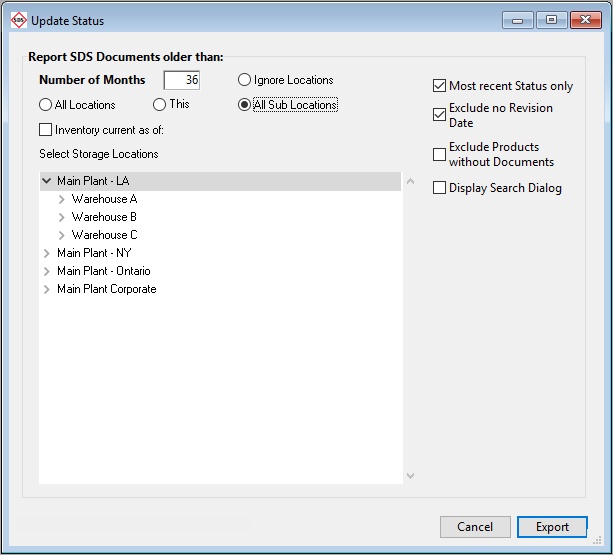Expand the Main Plant - Ontario node
The image size is (613, 555).
point(47,272)
